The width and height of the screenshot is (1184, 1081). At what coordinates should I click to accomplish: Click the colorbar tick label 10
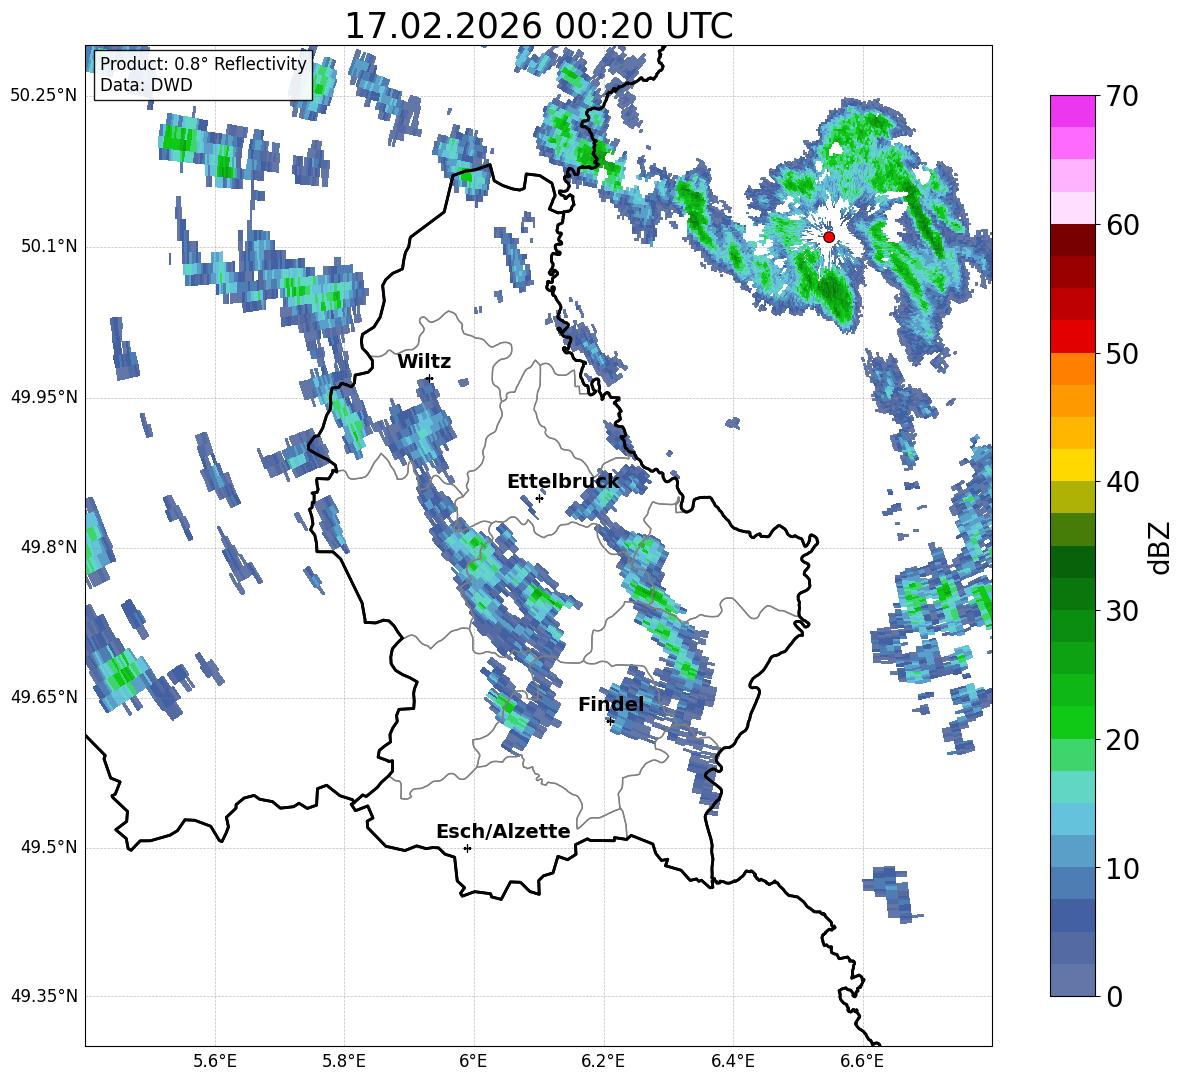click(x=1122, y=869)
